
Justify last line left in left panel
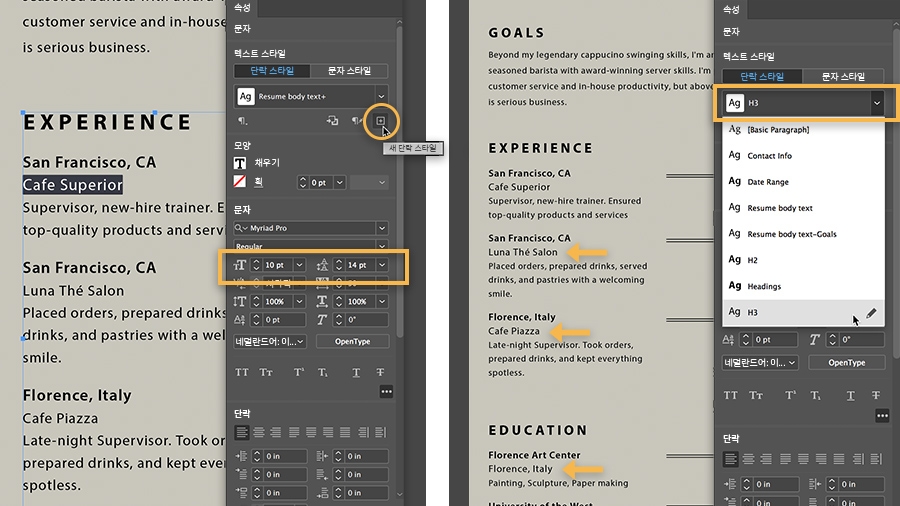tap(294, 432)
